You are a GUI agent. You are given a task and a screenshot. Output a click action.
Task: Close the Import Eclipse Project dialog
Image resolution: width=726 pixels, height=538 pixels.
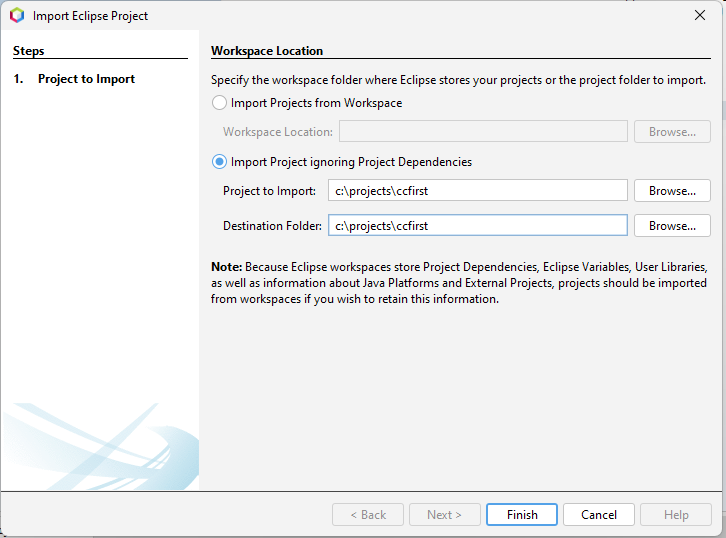tap(699, 16)
